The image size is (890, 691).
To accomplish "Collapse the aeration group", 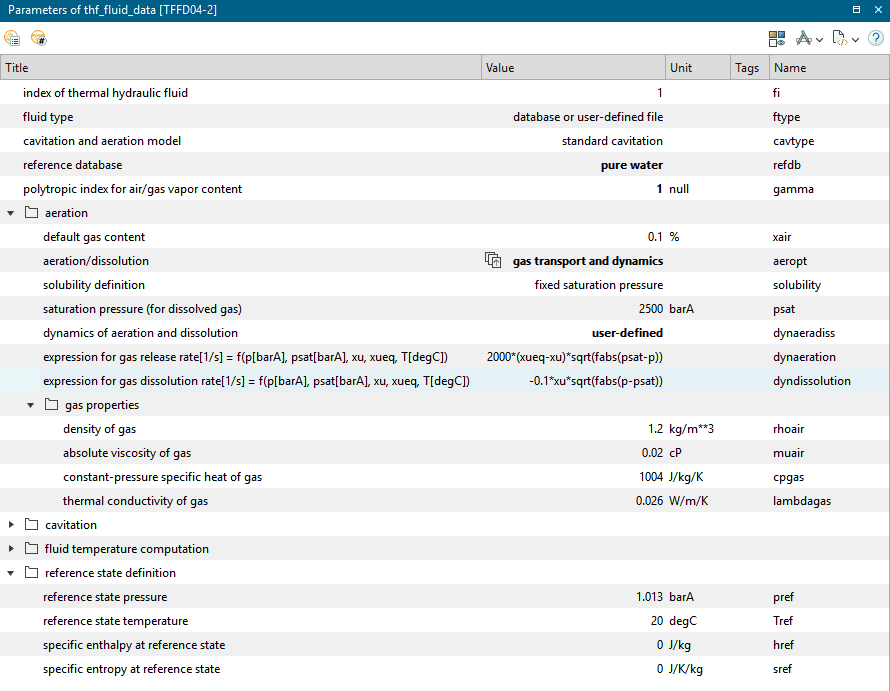I will click(11, 213).
